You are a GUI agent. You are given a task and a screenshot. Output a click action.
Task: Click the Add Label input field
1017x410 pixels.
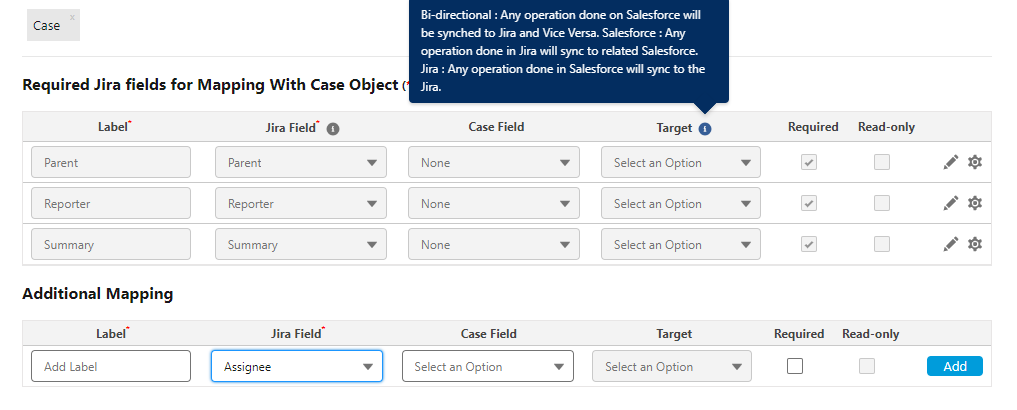(111, 366)
